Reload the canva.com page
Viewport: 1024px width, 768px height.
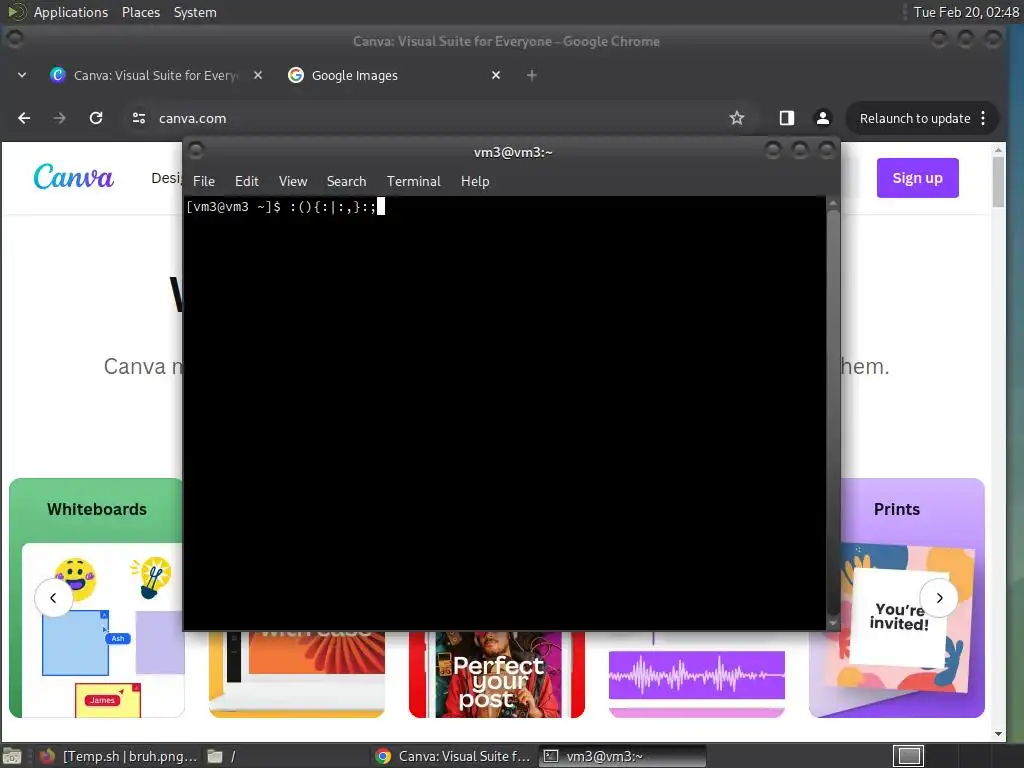pos(96,118)
